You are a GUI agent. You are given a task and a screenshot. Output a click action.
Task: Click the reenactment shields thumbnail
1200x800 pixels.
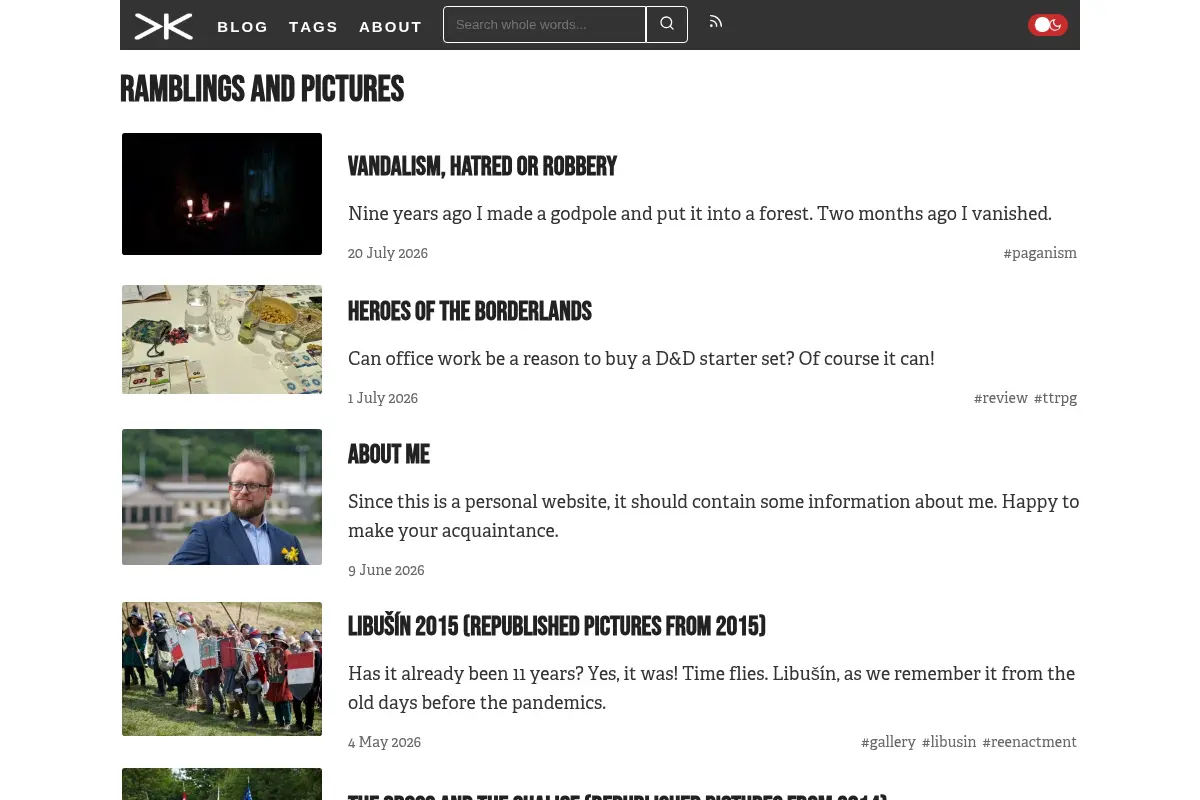click(222, 669)
